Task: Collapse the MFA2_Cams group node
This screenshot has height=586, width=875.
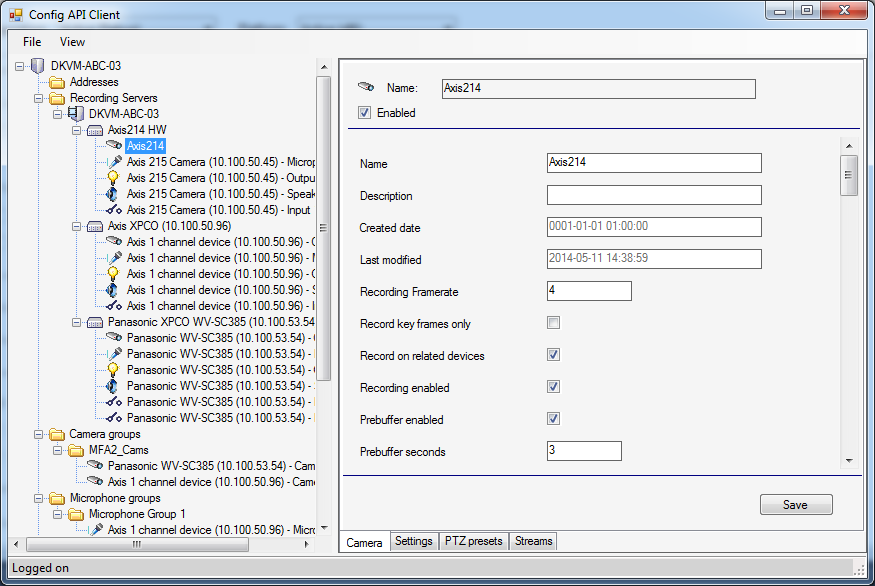Action: [57, 450]
